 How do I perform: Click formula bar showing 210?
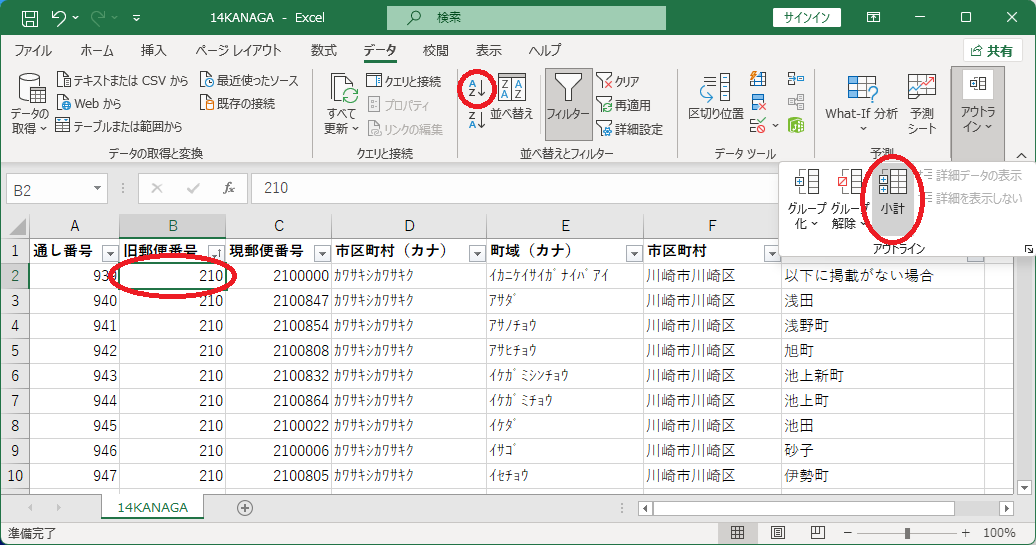515,189
